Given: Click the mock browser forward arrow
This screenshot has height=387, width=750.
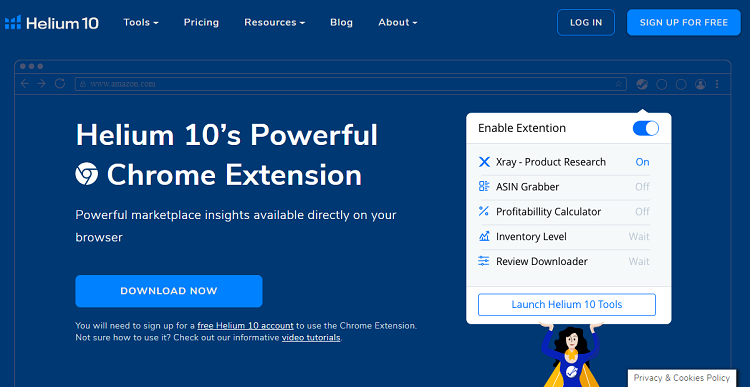Looking at the screenshot, I should 42,84.
